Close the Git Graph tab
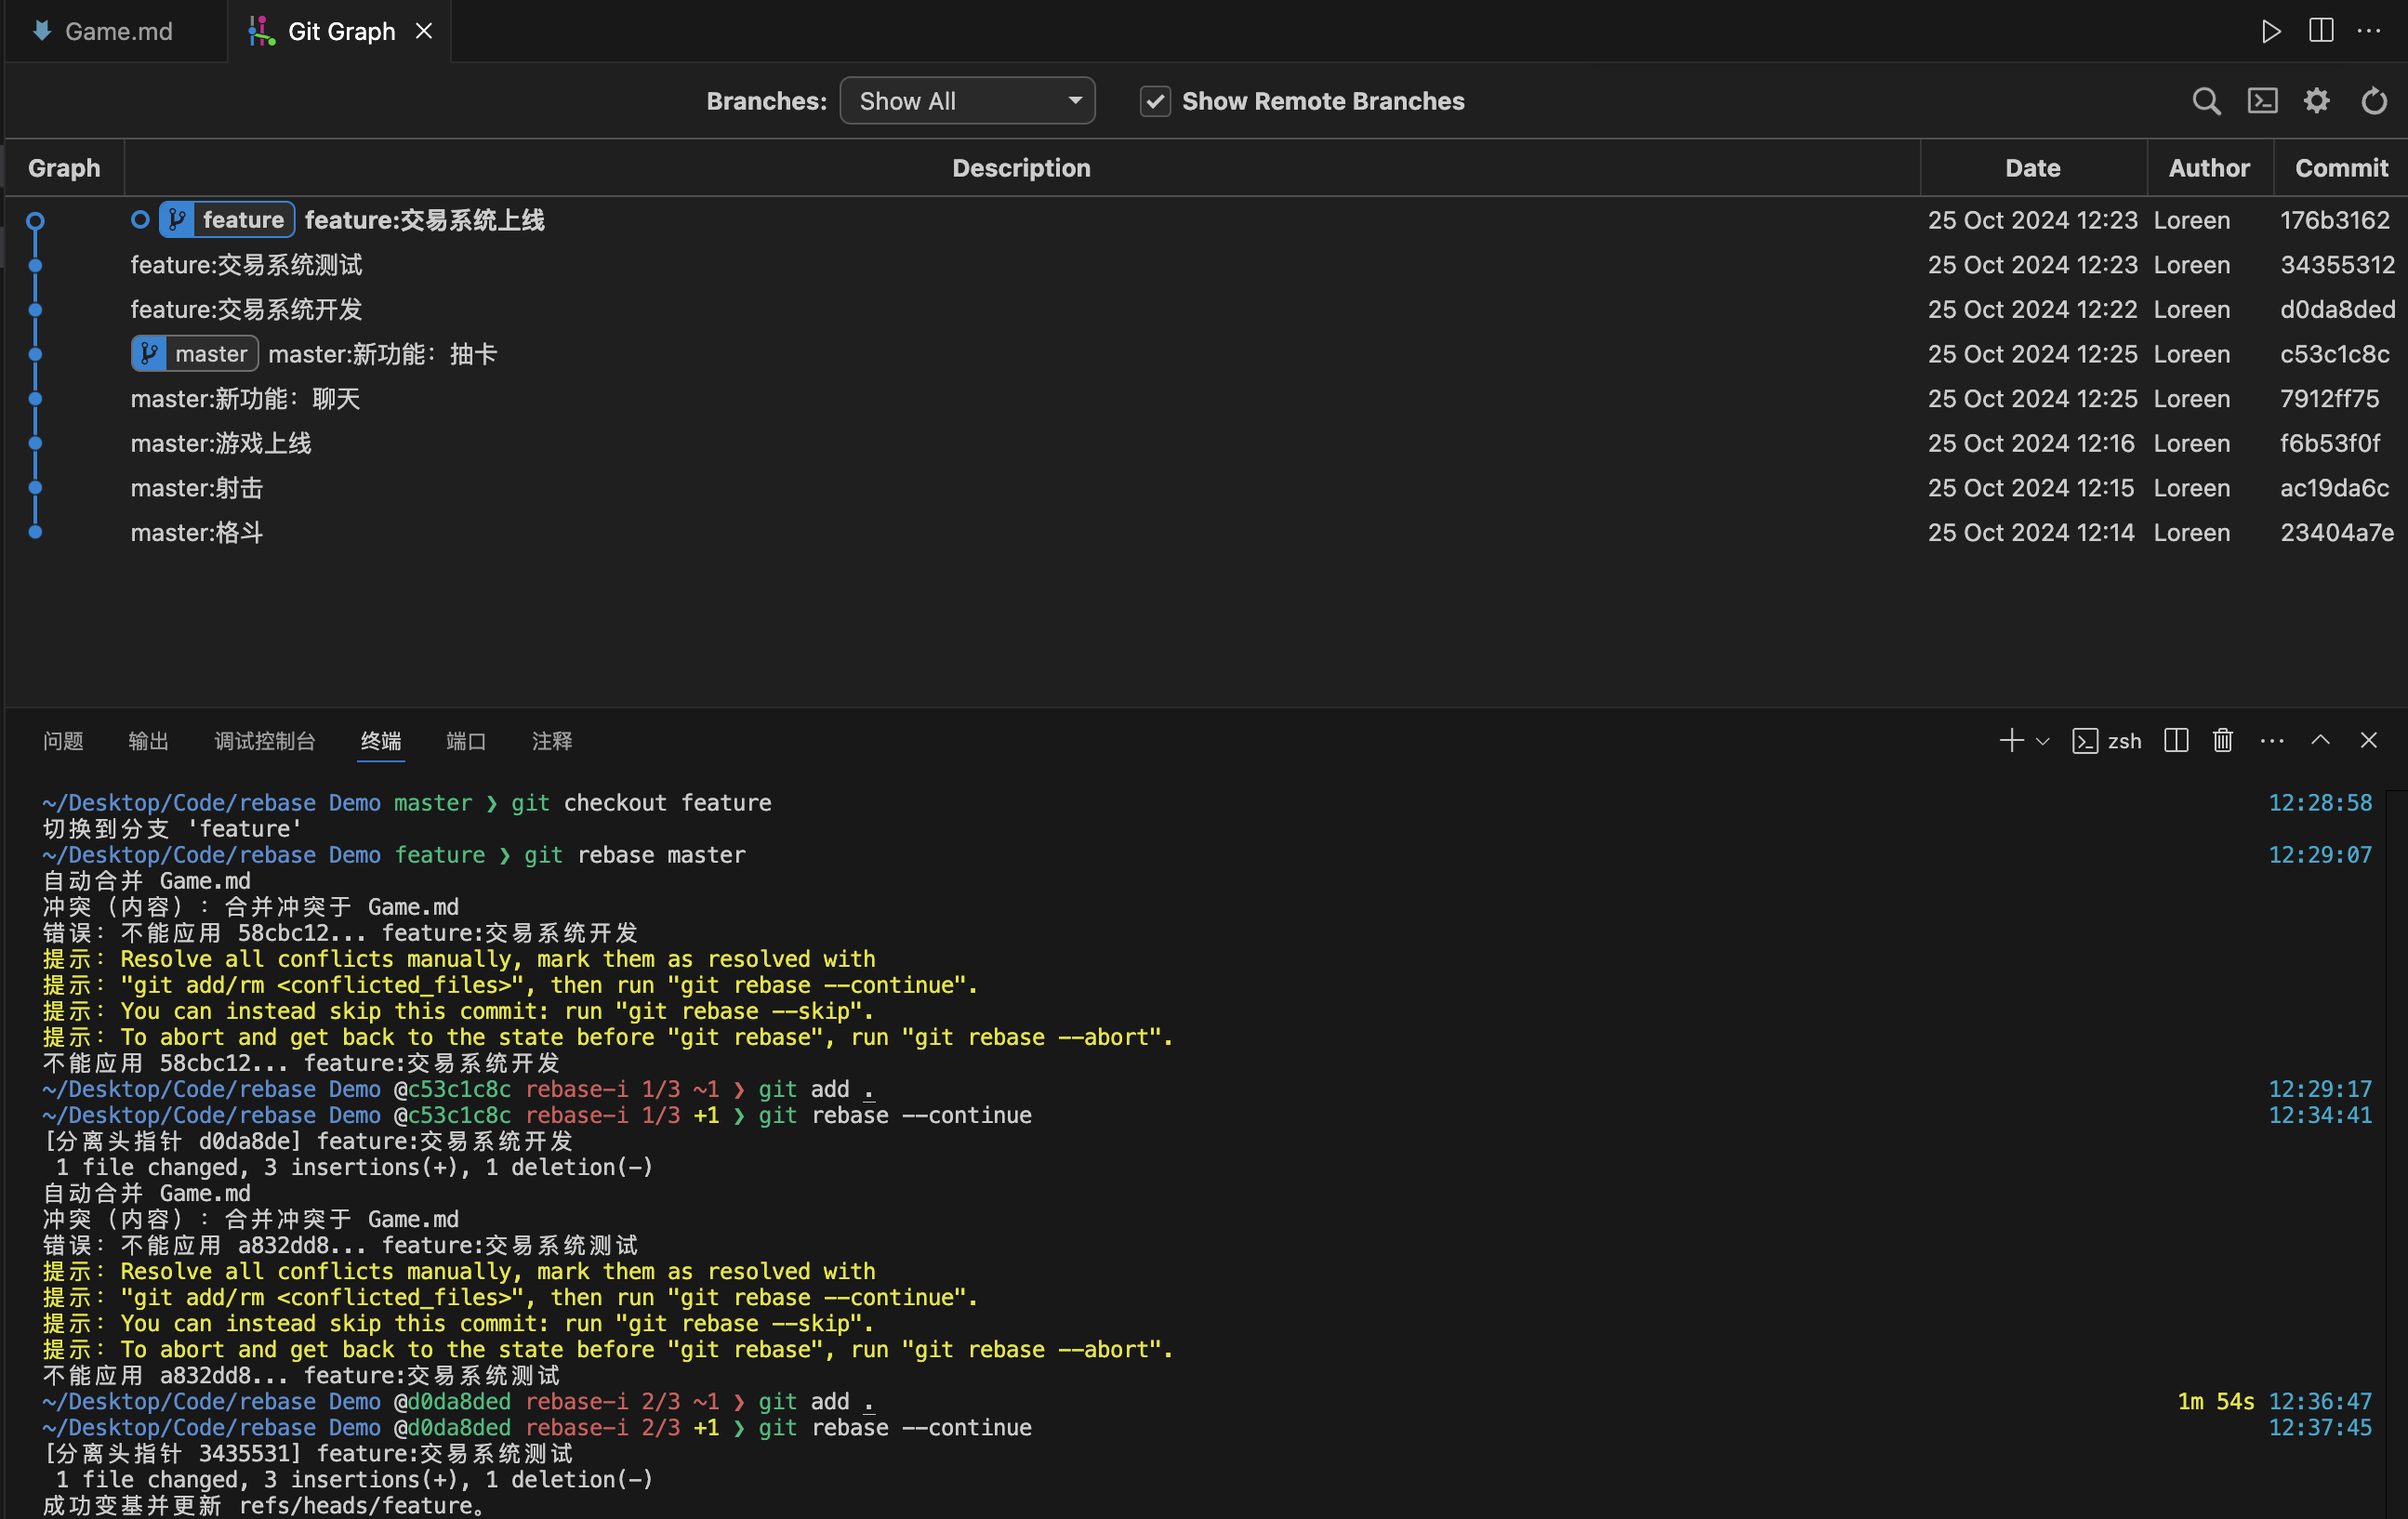 (424, 31)
